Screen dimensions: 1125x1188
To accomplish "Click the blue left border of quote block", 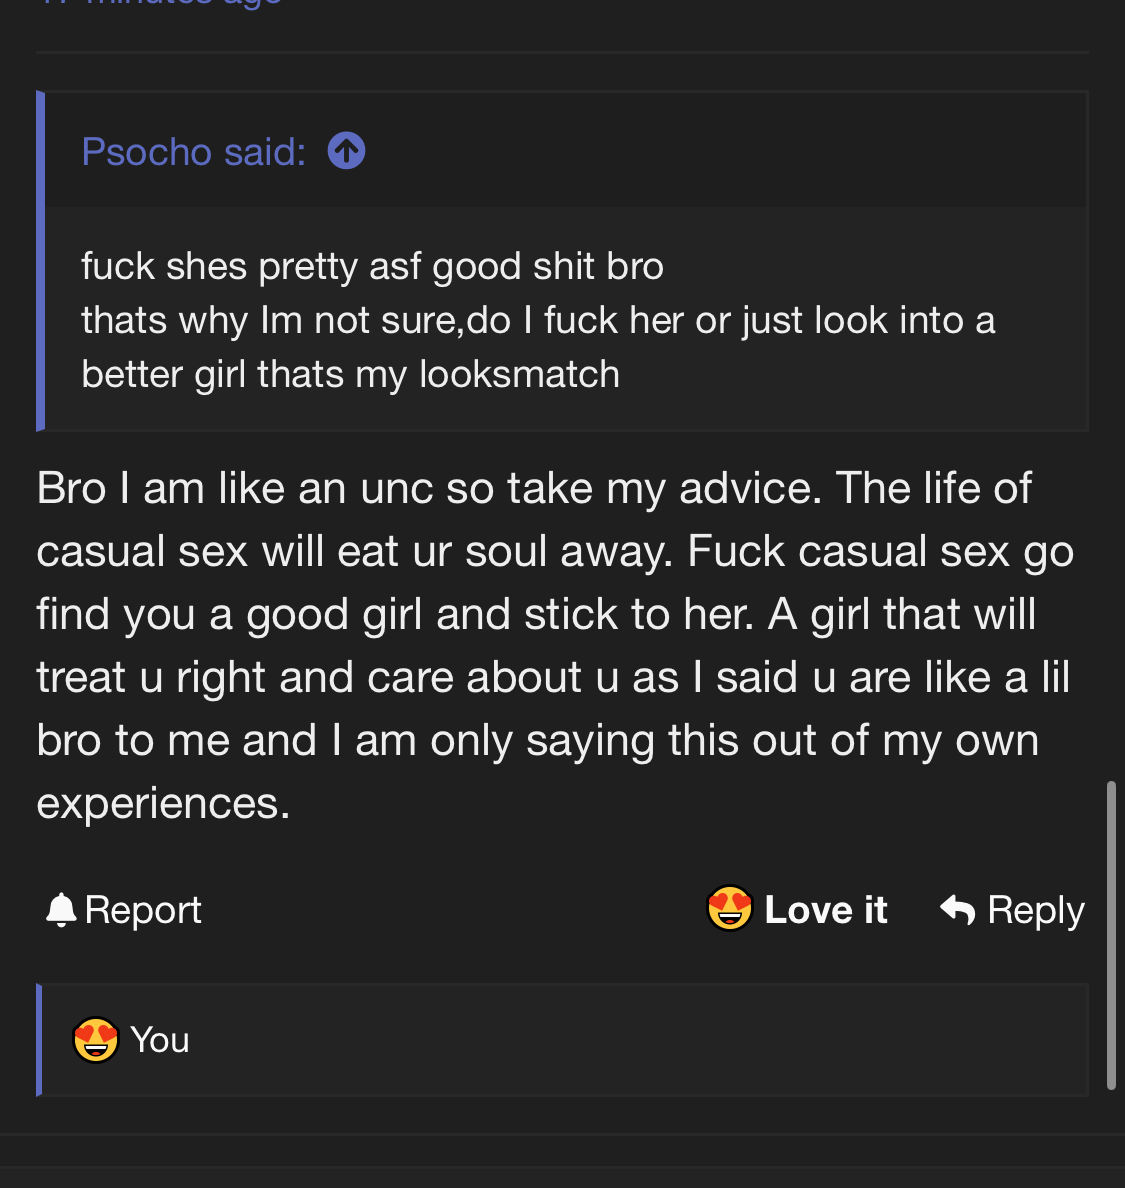I will pos(40,261).
